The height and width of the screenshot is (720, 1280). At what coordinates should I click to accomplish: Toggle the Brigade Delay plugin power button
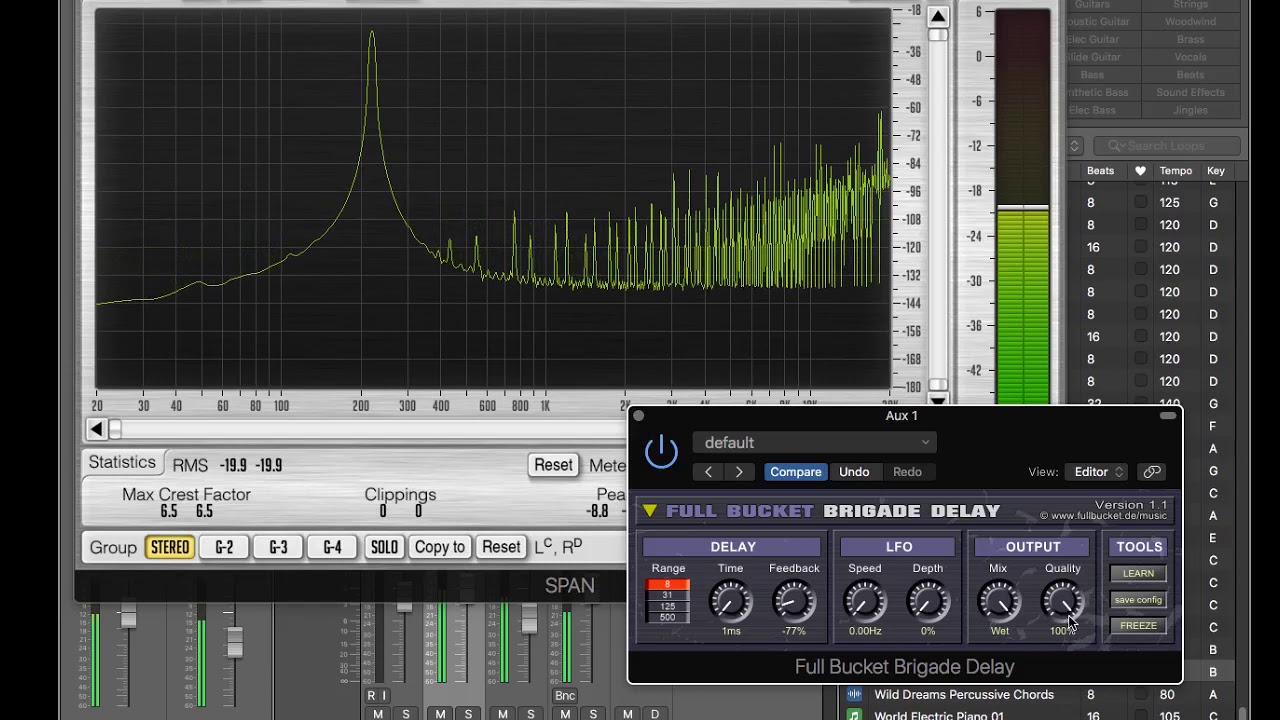[x=661, y=452]
